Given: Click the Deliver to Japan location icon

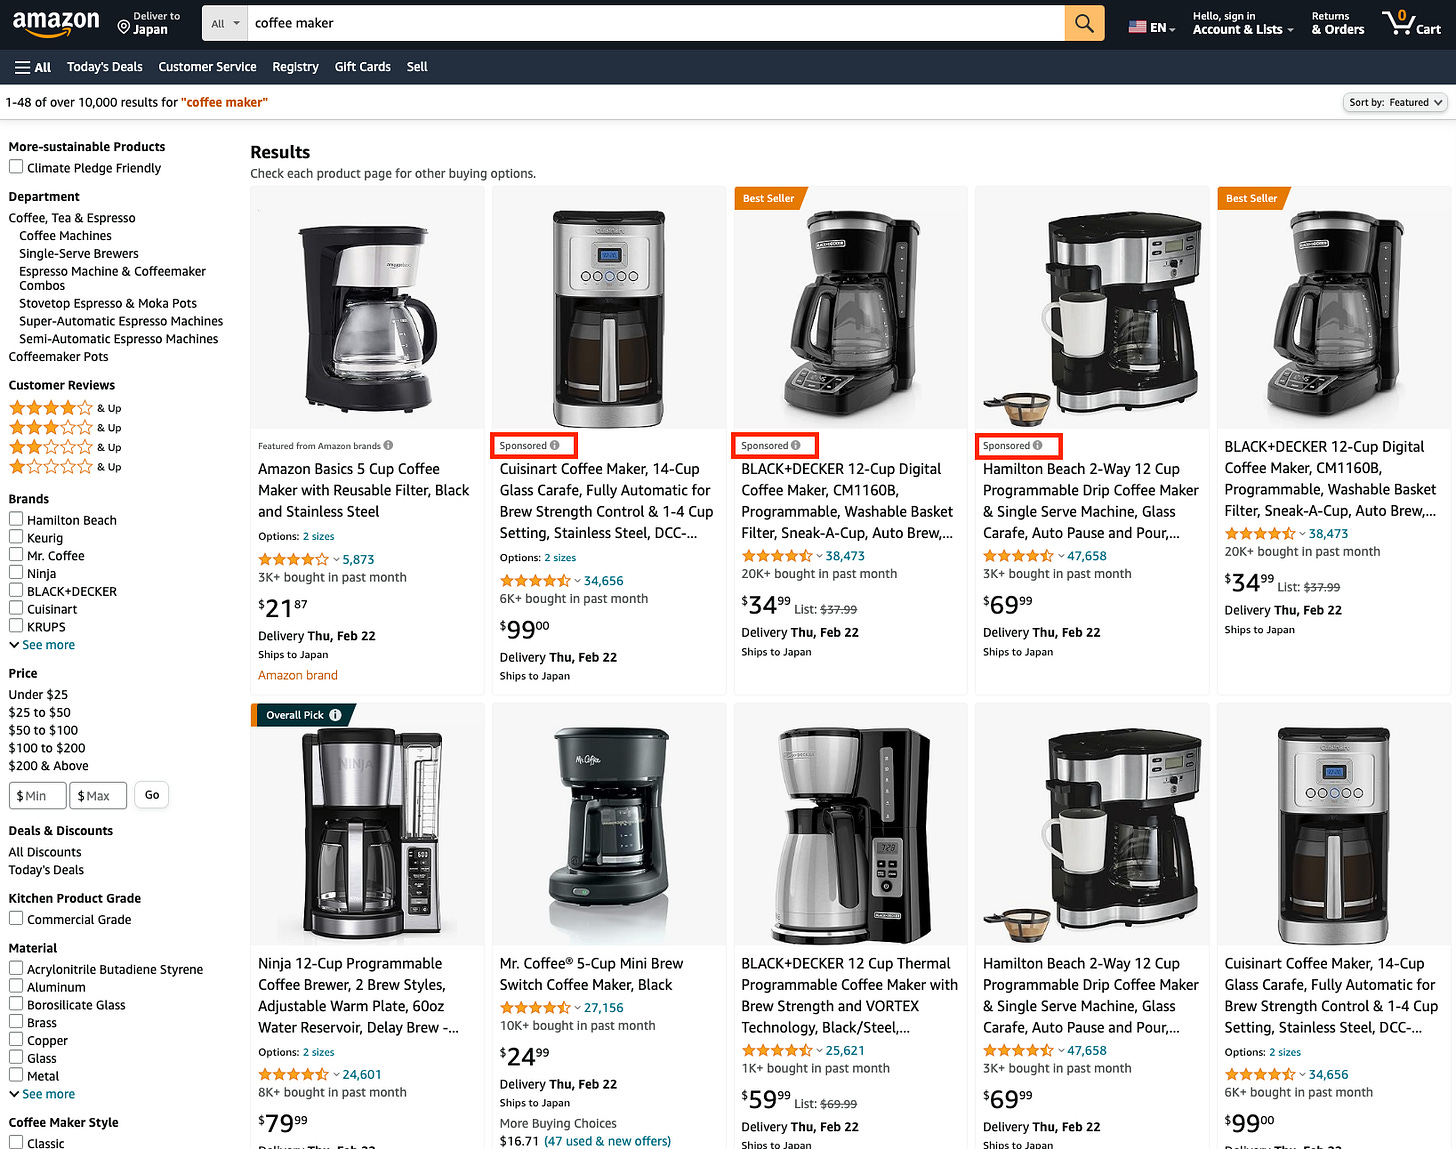Looking at the screenshot, I should (x=124, y=27).
